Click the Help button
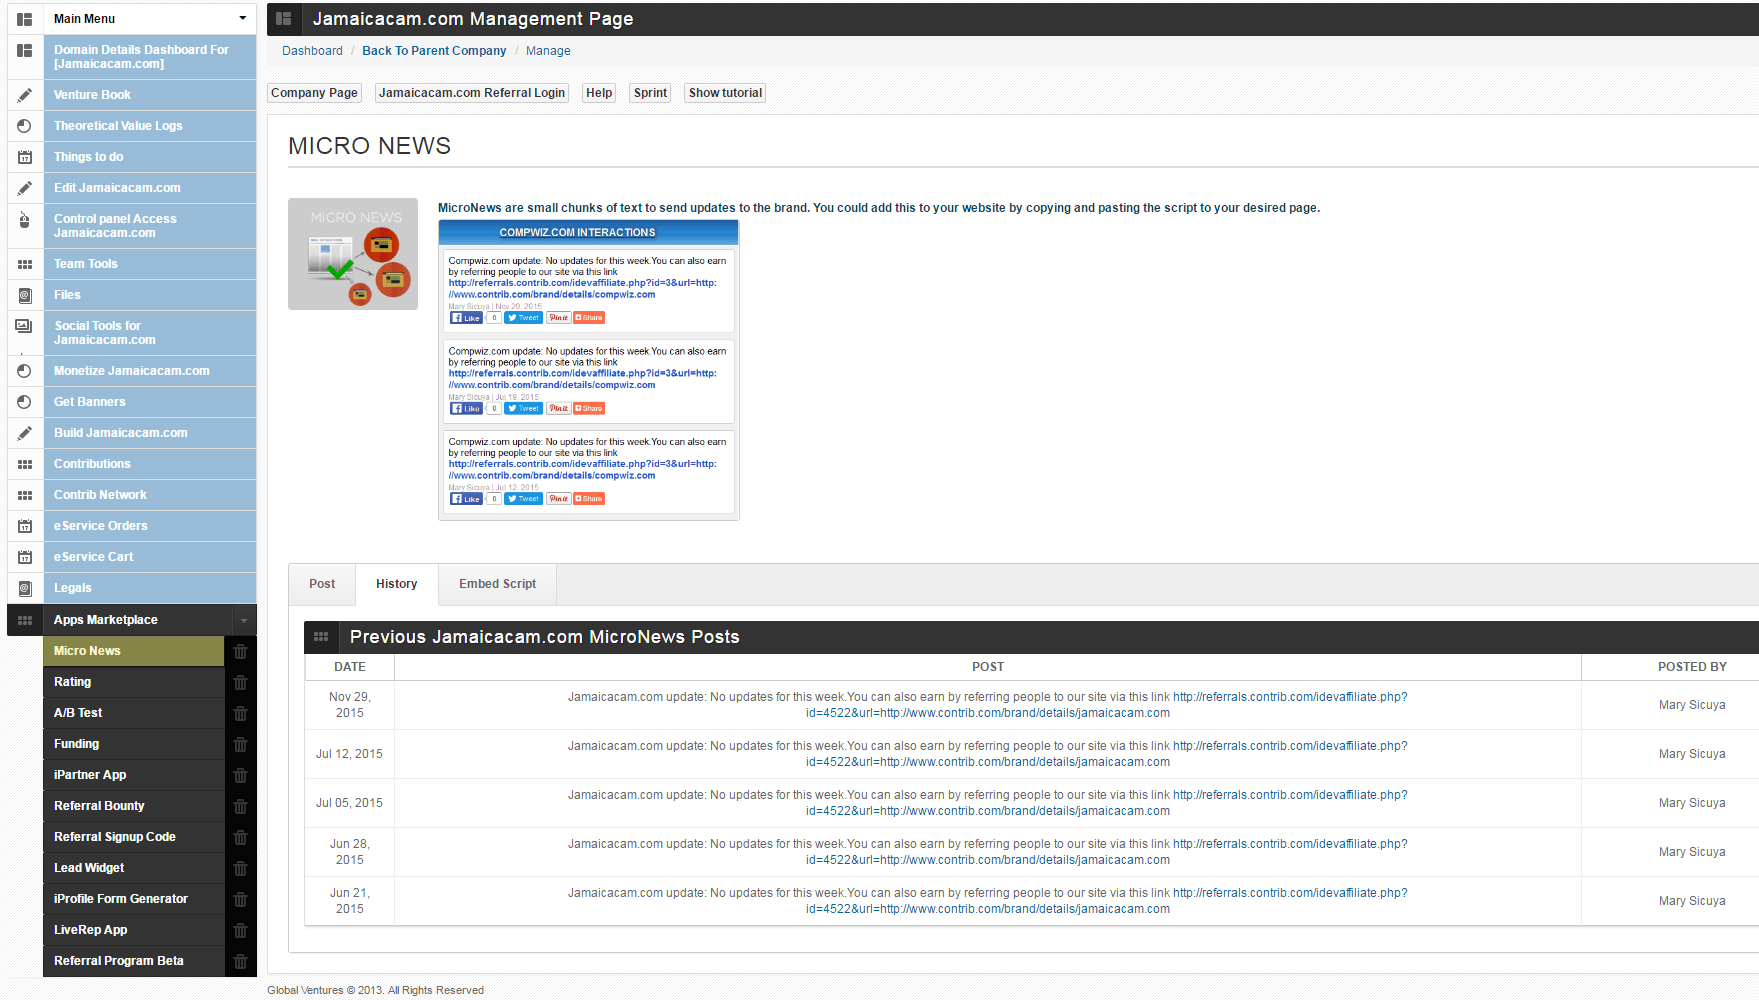The height and width of the screenshot is (1000, 1759). pos(599,93)
